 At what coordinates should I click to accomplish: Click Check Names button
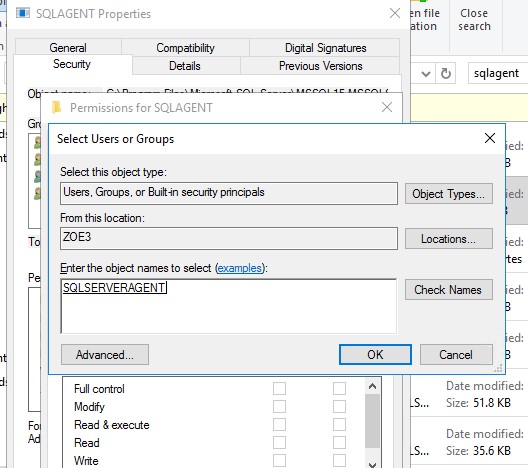449,290
